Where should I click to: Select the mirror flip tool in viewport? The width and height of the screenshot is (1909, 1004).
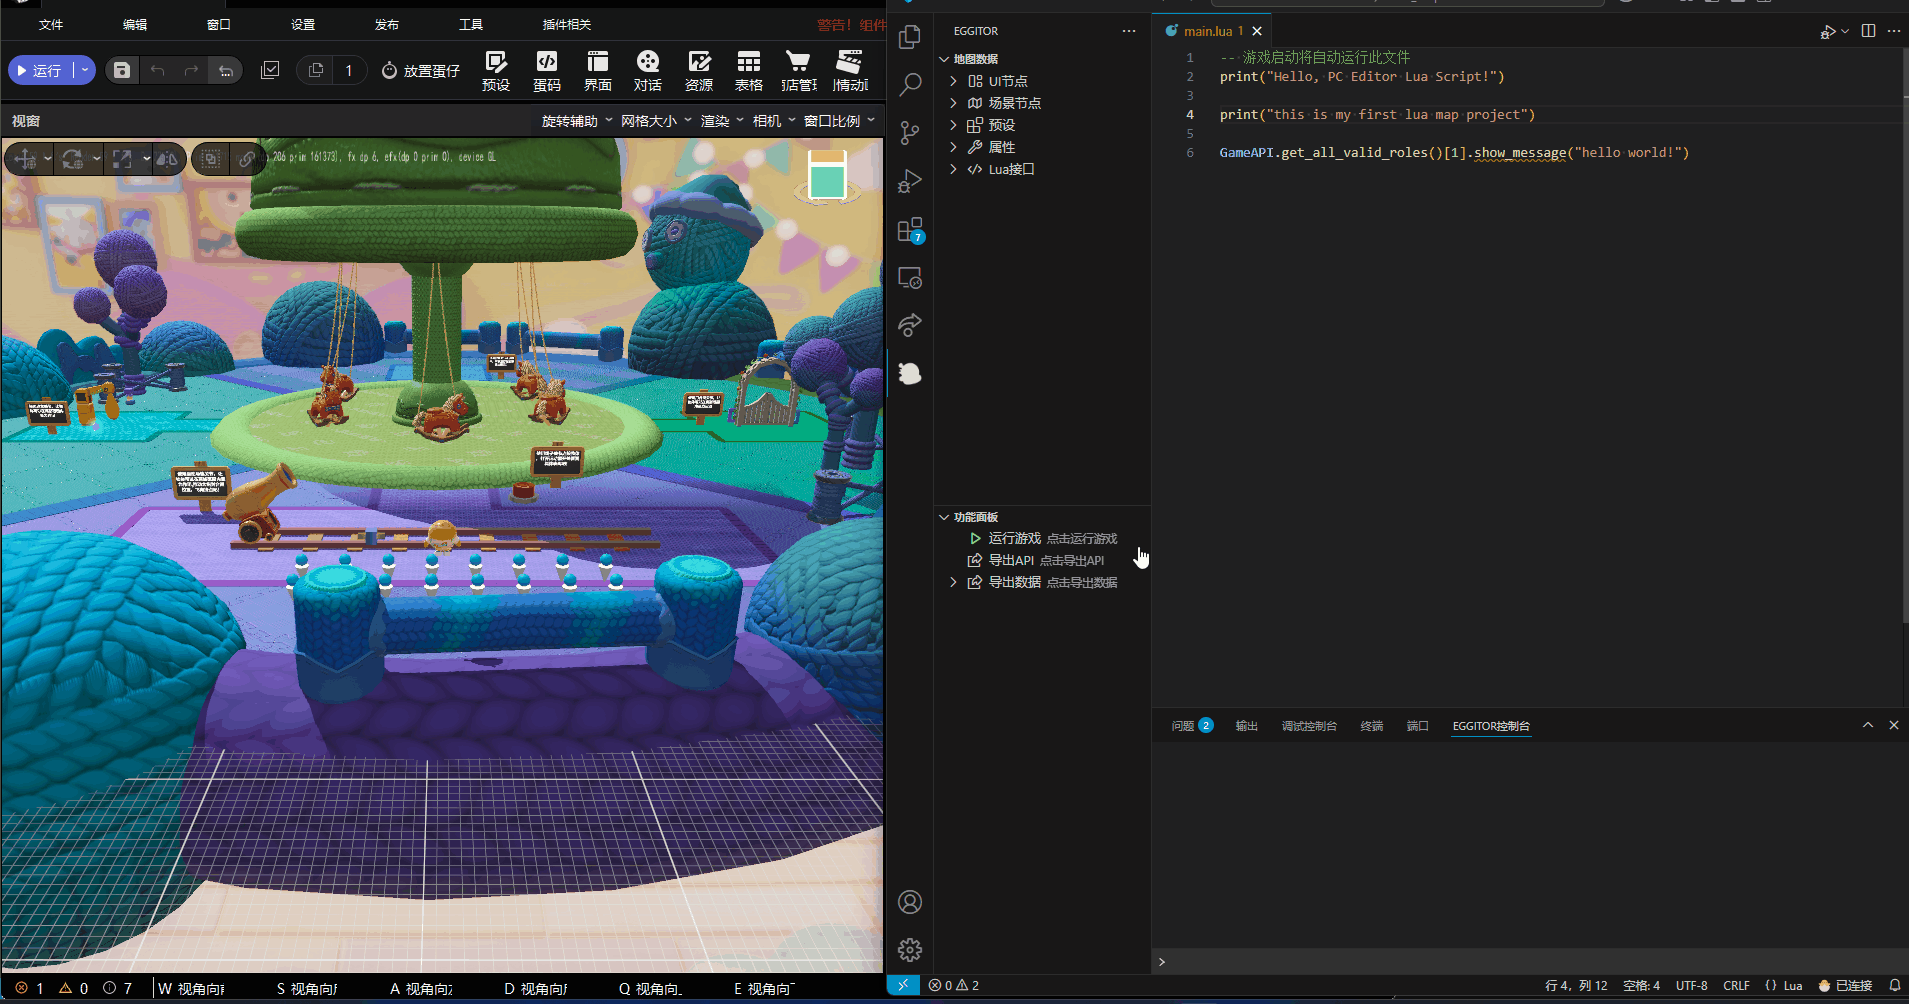[167, 159]
